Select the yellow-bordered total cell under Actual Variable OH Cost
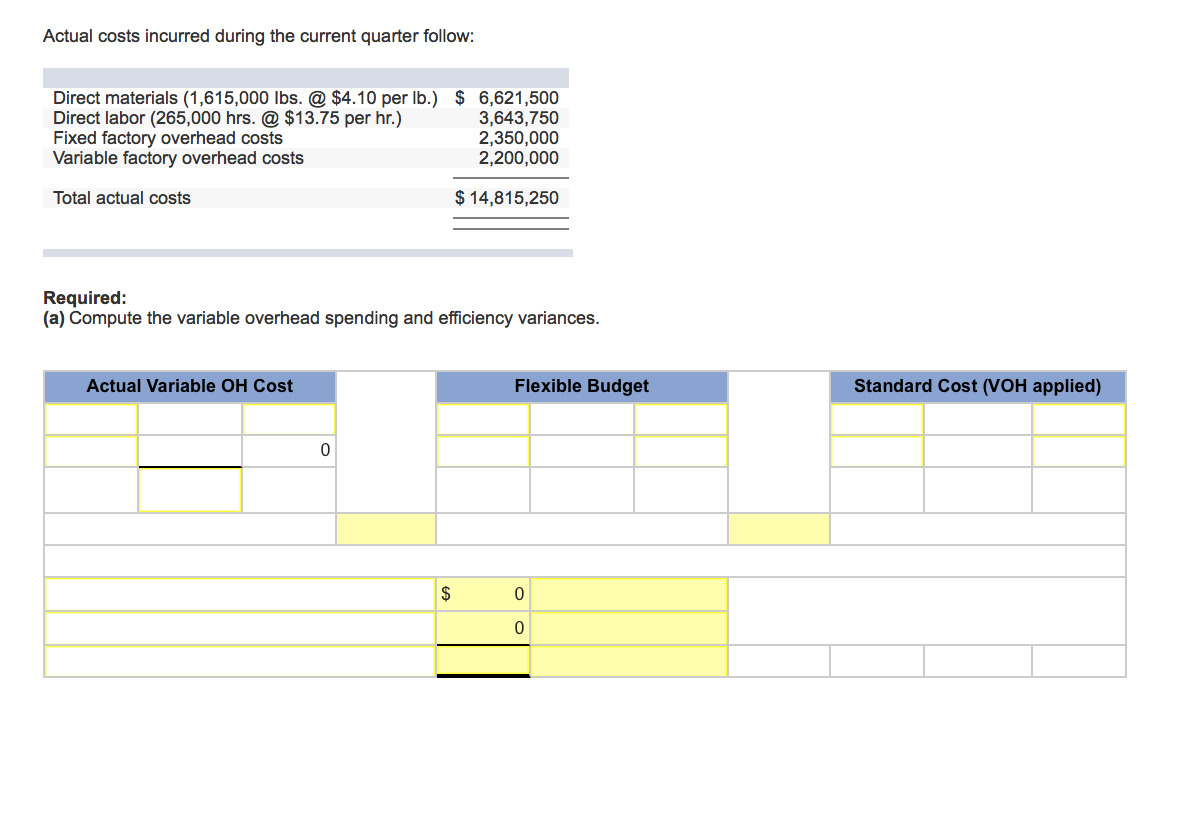The height and width of the screenshot is (816, 1192). pos(190,491)
